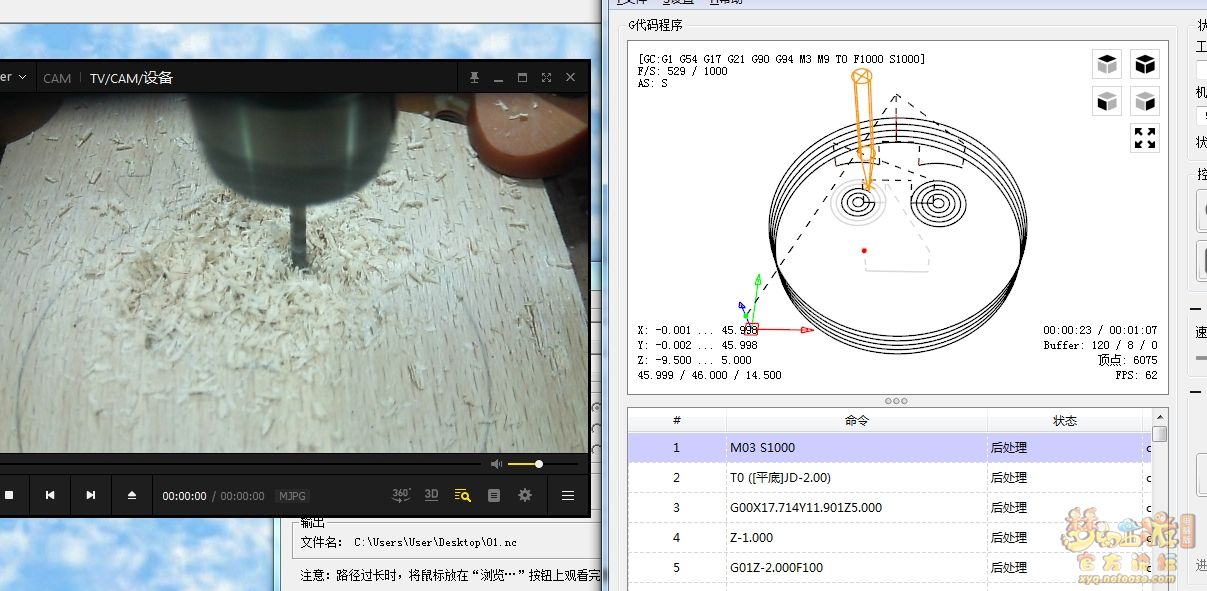
Task: Switch to the TV/CAM/设备 tab
Action: [132, 78]
